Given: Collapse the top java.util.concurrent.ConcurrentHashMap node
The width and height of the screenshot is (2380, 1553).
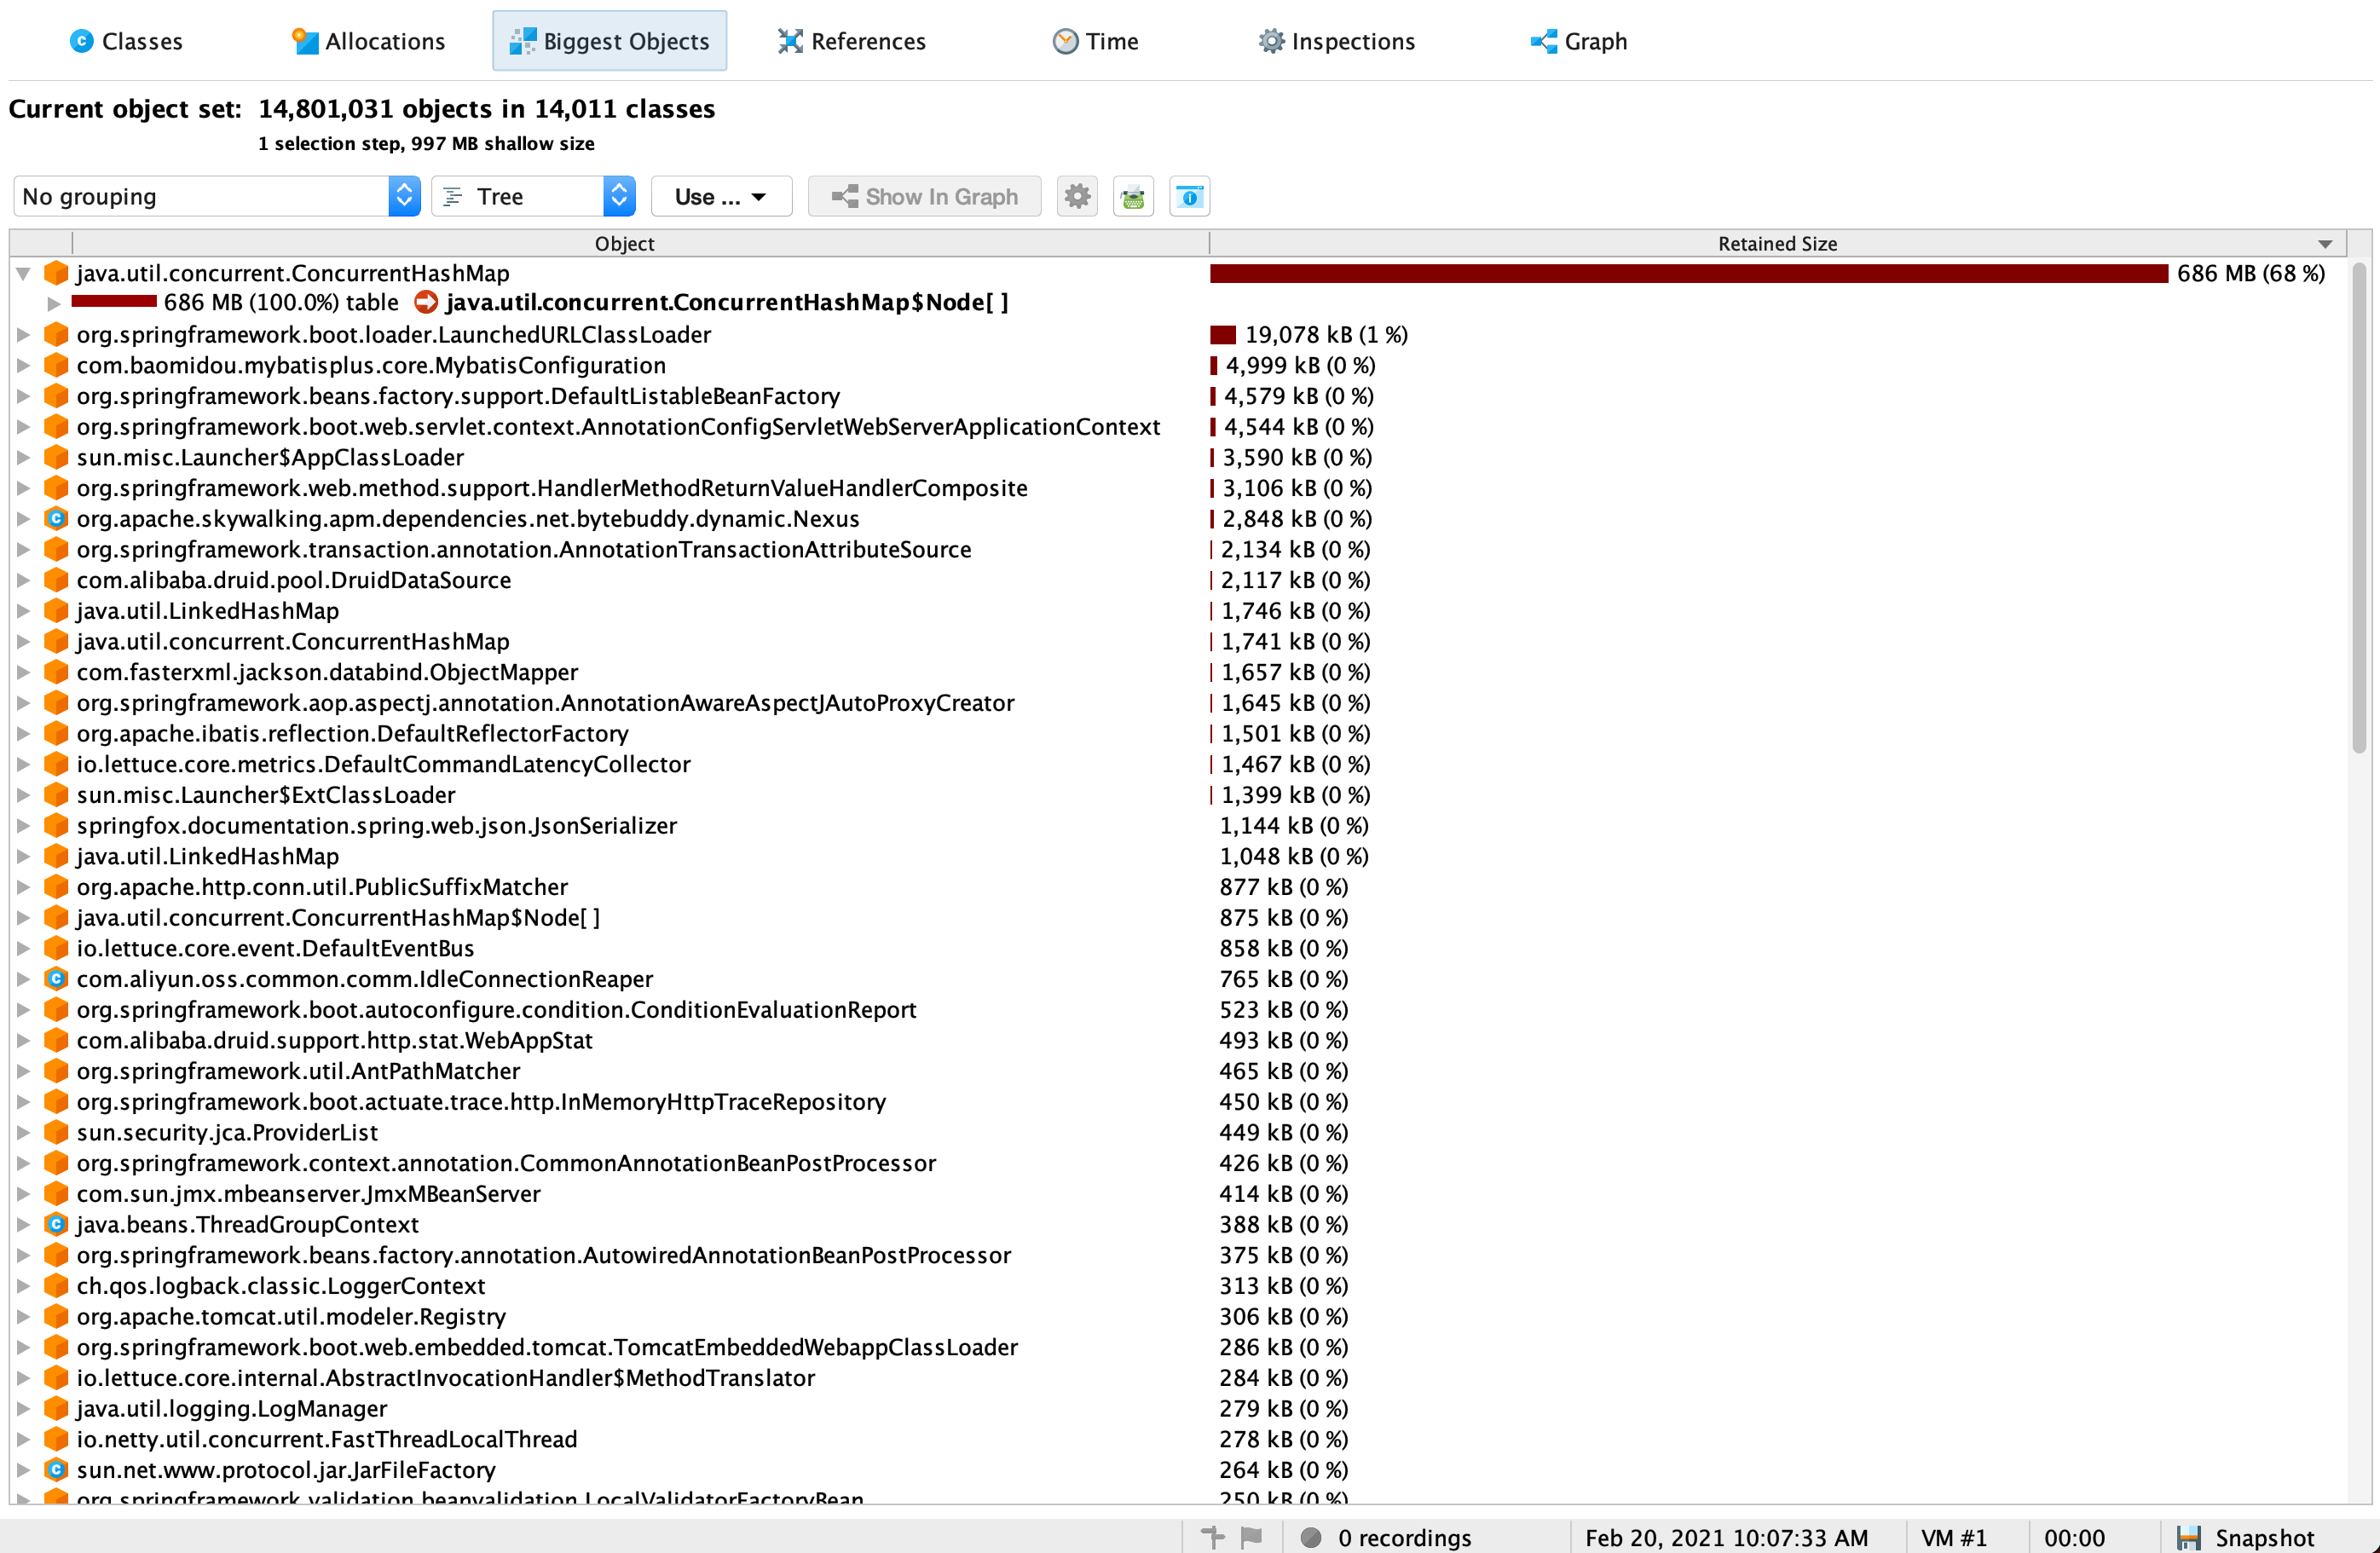Looking at the screenshot, I should [x=23, y=273].
